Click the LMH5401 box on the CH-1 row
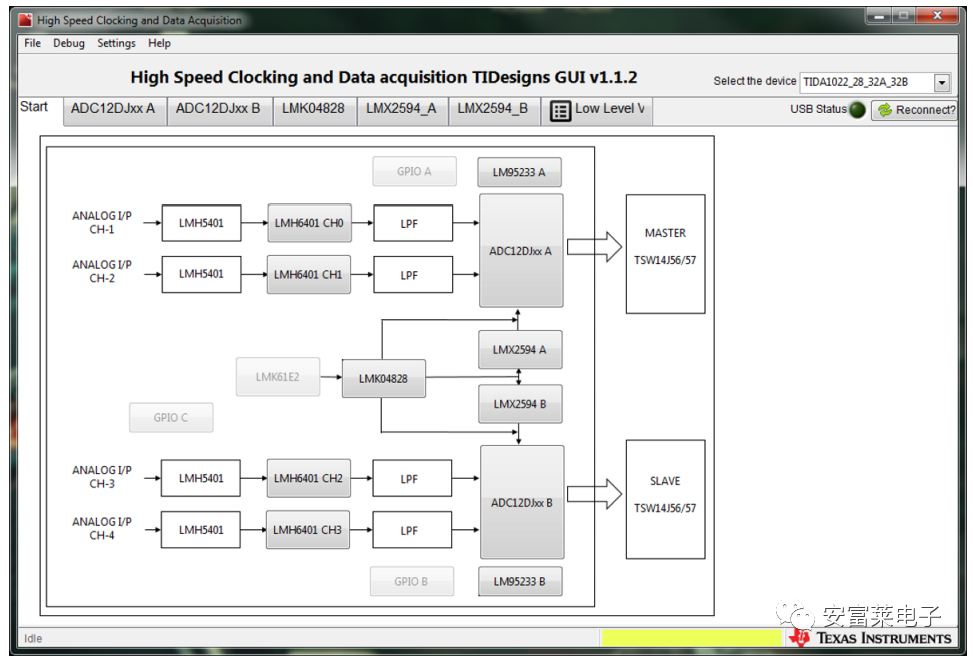The height and width of the screenshot is (659, 973). (x=202, y=223)
